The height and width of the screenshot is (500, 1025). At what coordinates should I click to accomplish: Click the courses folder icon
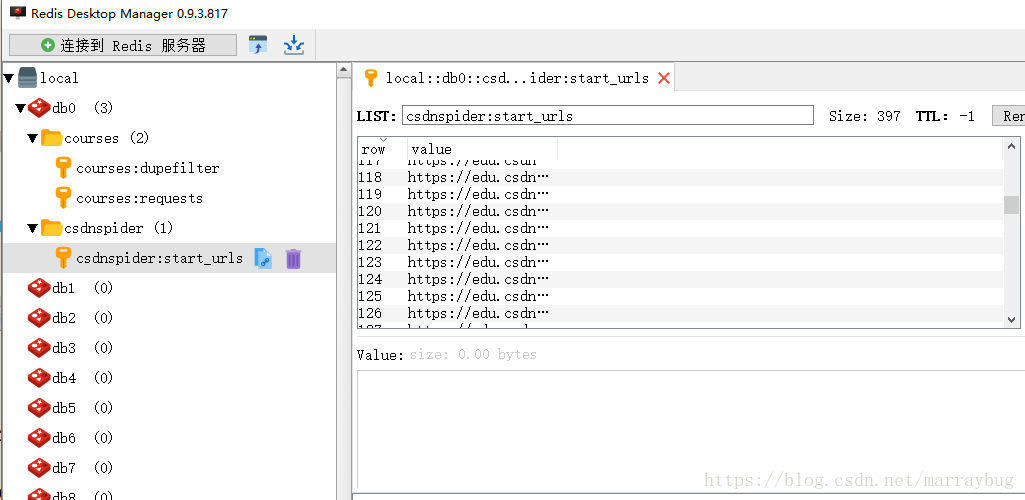click(52, 138)
